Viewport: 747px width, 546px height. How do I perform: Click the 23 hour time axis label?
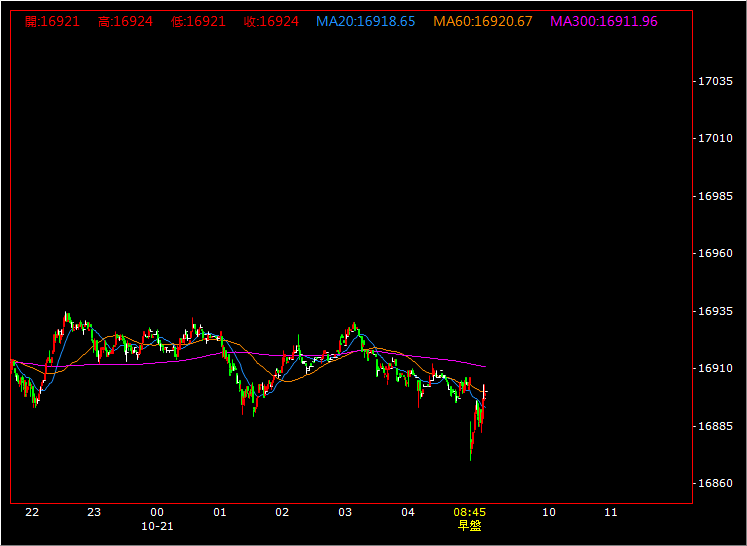(94, 512)
